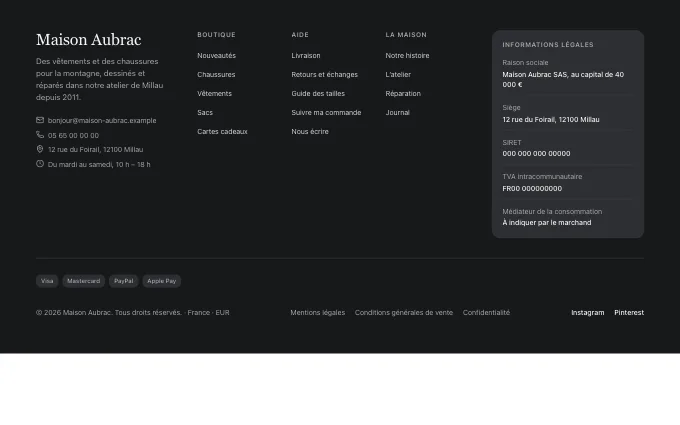
Task: Open the Confidentialité link
Action: 486,313
